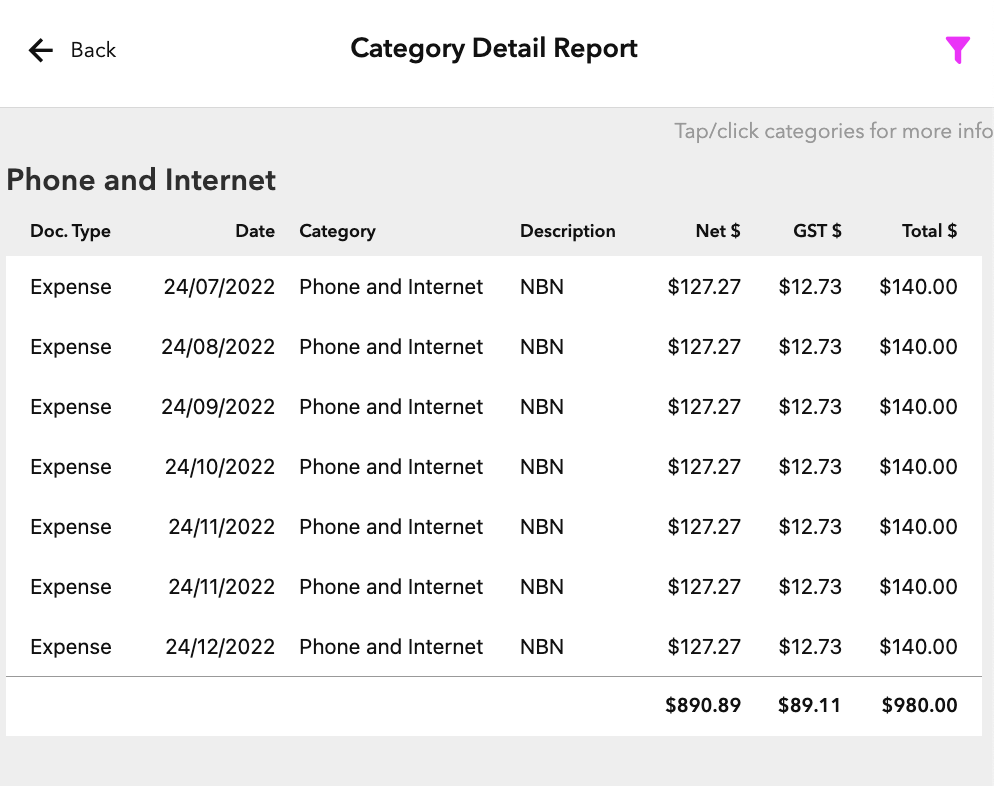Click the Net $ column header

(717, 231)
